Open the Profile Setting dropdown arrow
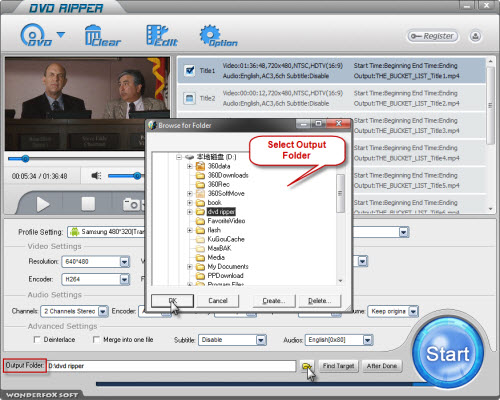Screen dimensions: 500x400 404,232
